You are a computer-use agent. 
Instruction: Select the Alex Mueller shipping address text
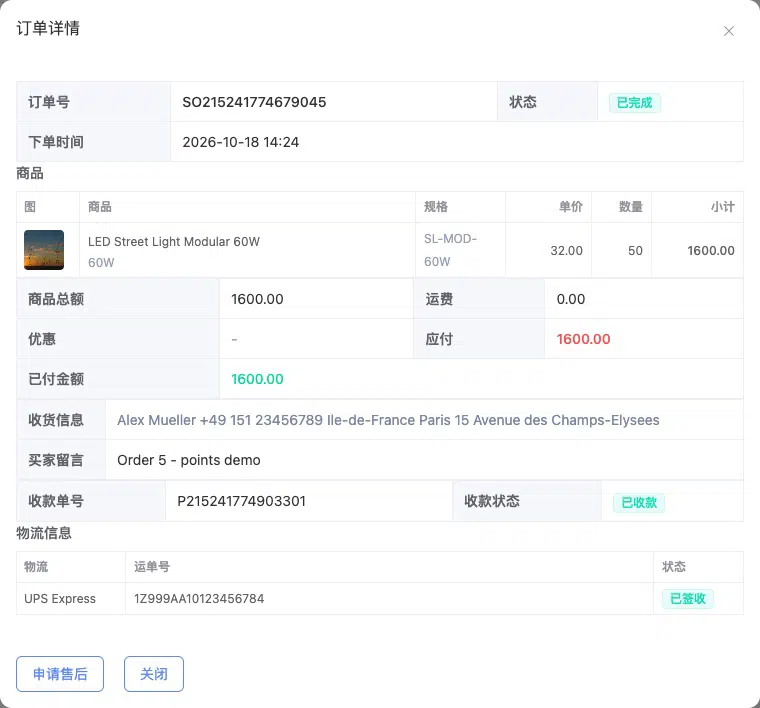pyautogui.click(x=388, y=420)
